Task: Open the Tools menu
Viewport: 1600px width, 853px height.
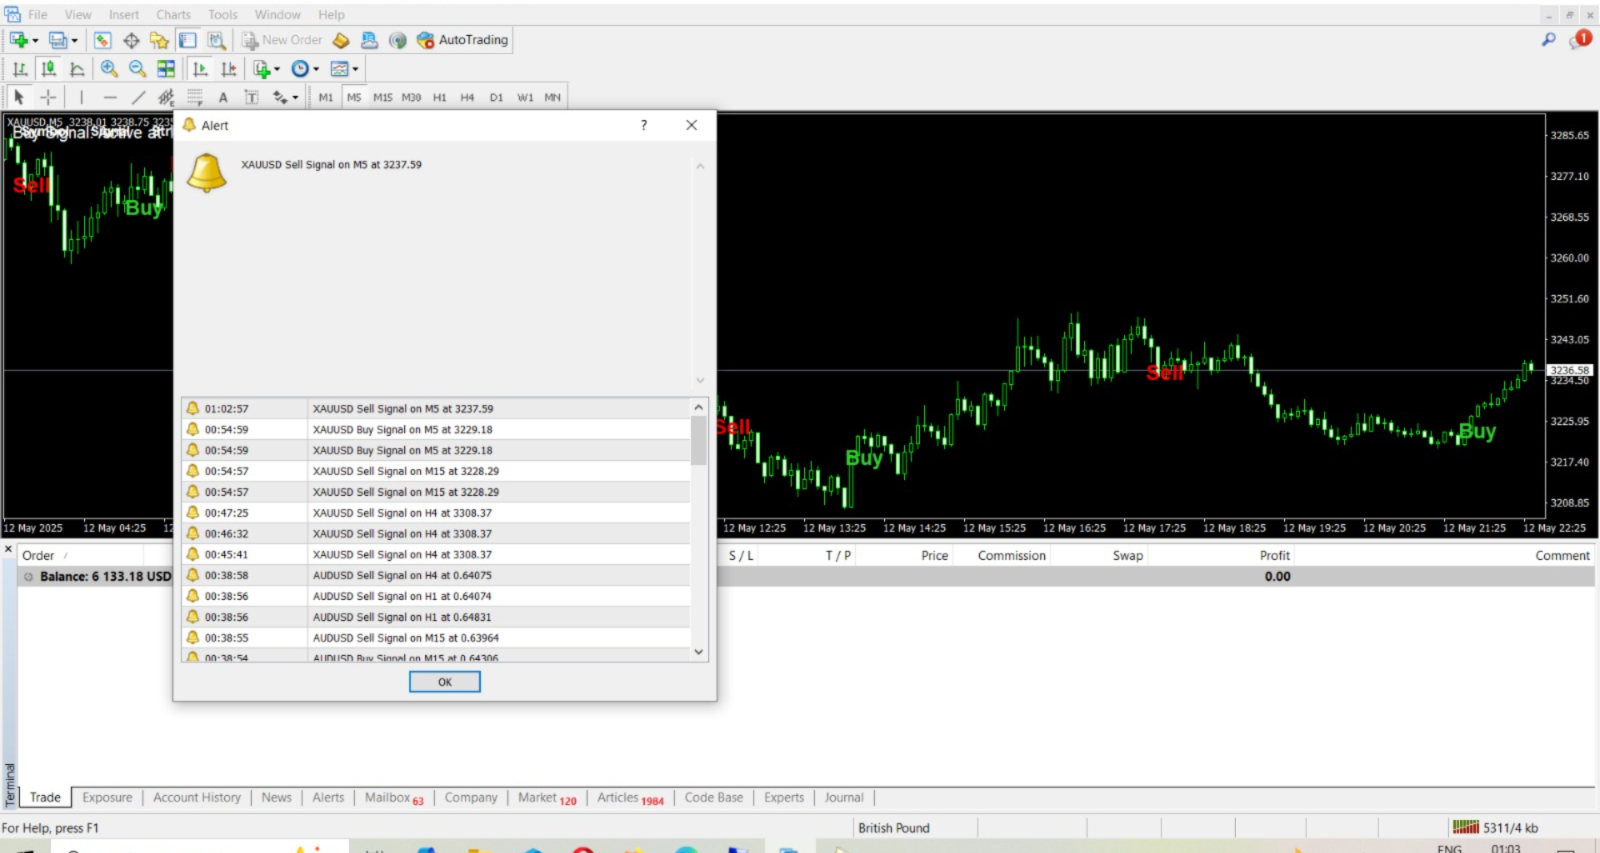Action: [x=223, y=15]
